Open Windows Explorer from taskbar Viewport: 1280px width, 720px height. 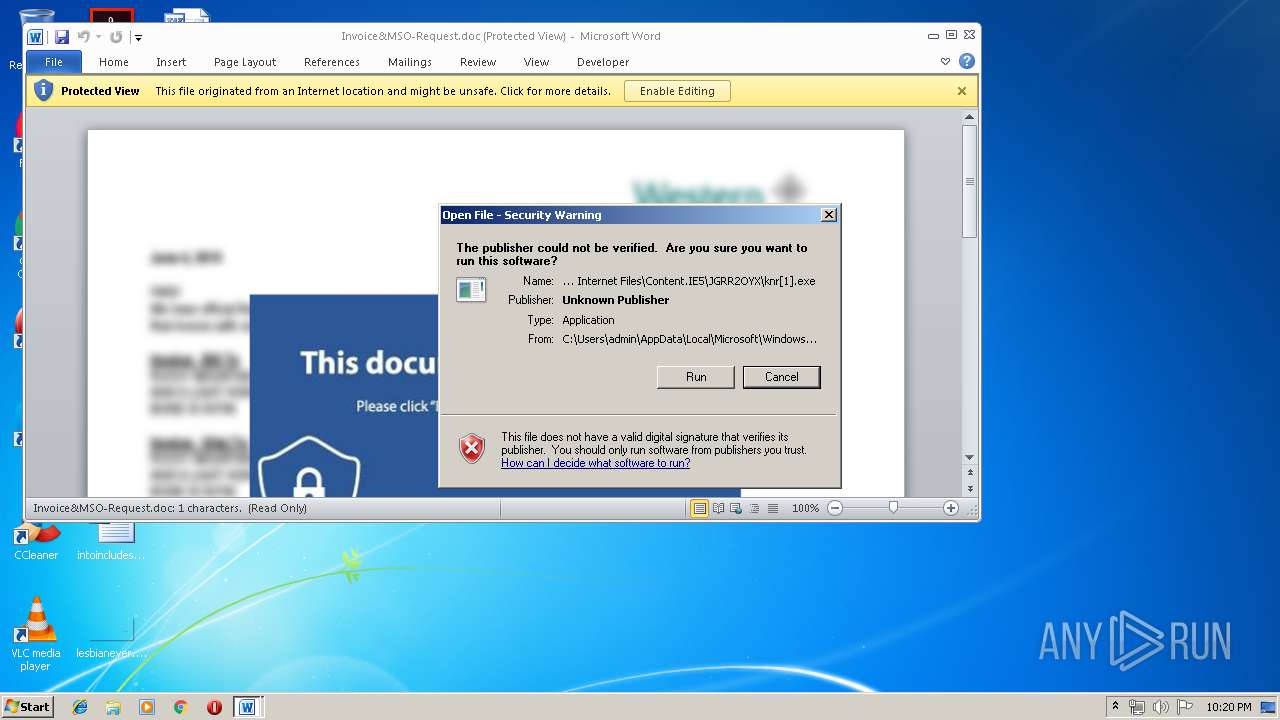click(x=113, y=707)
